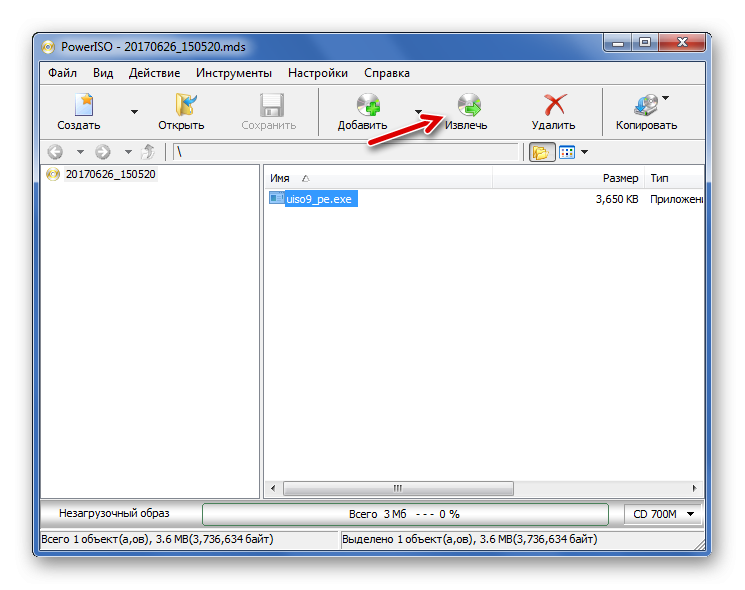Screen dimensions: 745x590
Task: Click the Удалить (Delete) red X icon
Action: (553, 104)
